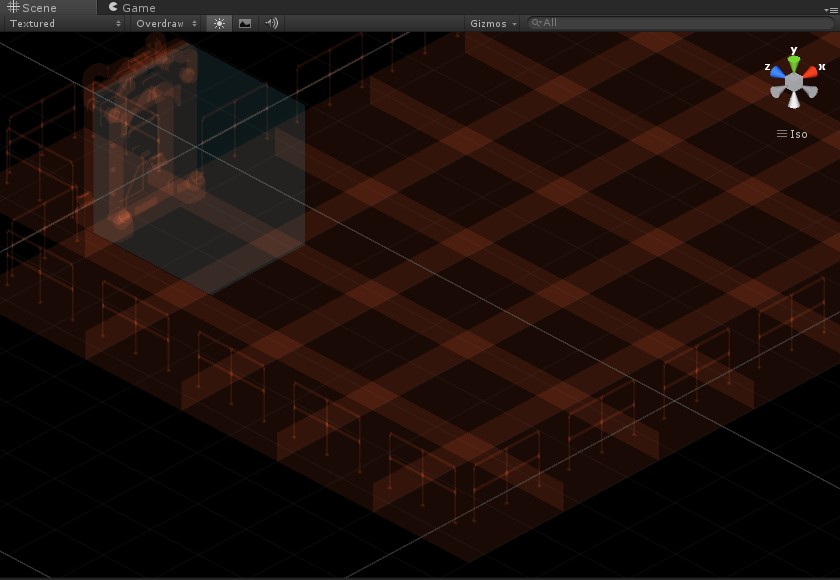Click the green Y axis cone on gizmo
Screen dimensions: 840x580
[x=794, y=60]
